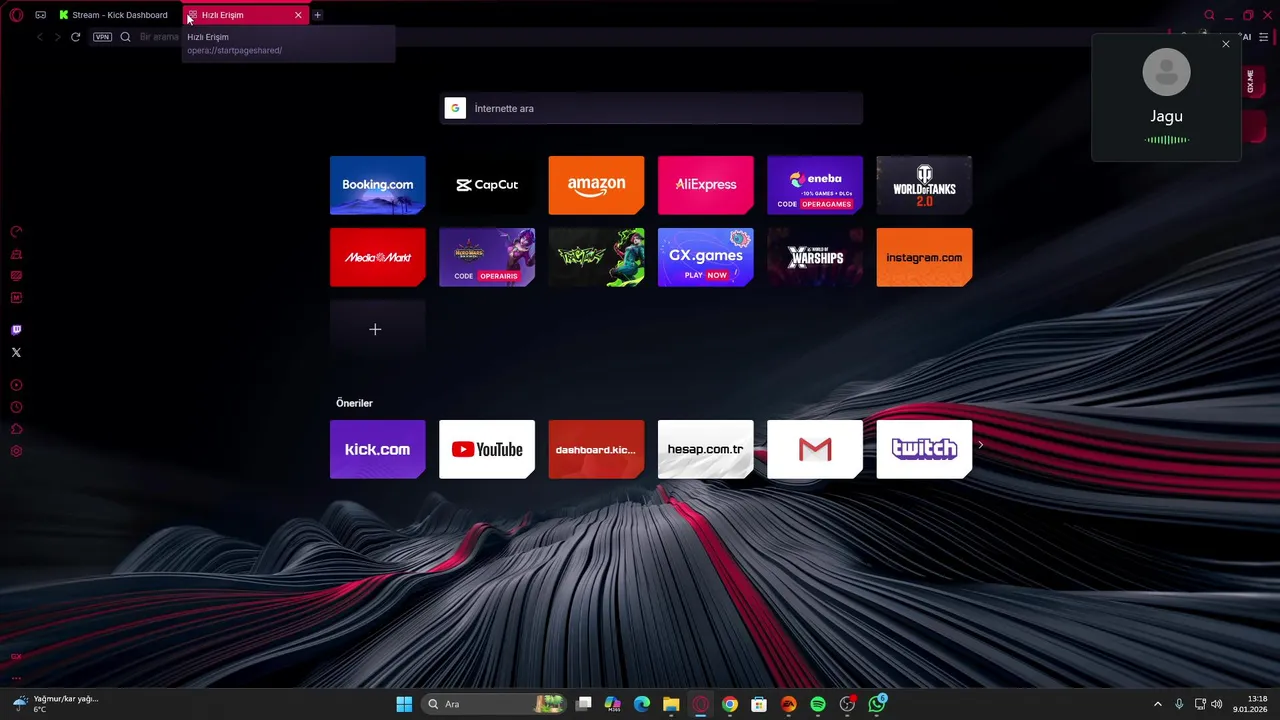1280x720 pixels.
Task: Open the GX Control gamepad icon
Action: tap(40, 15)
